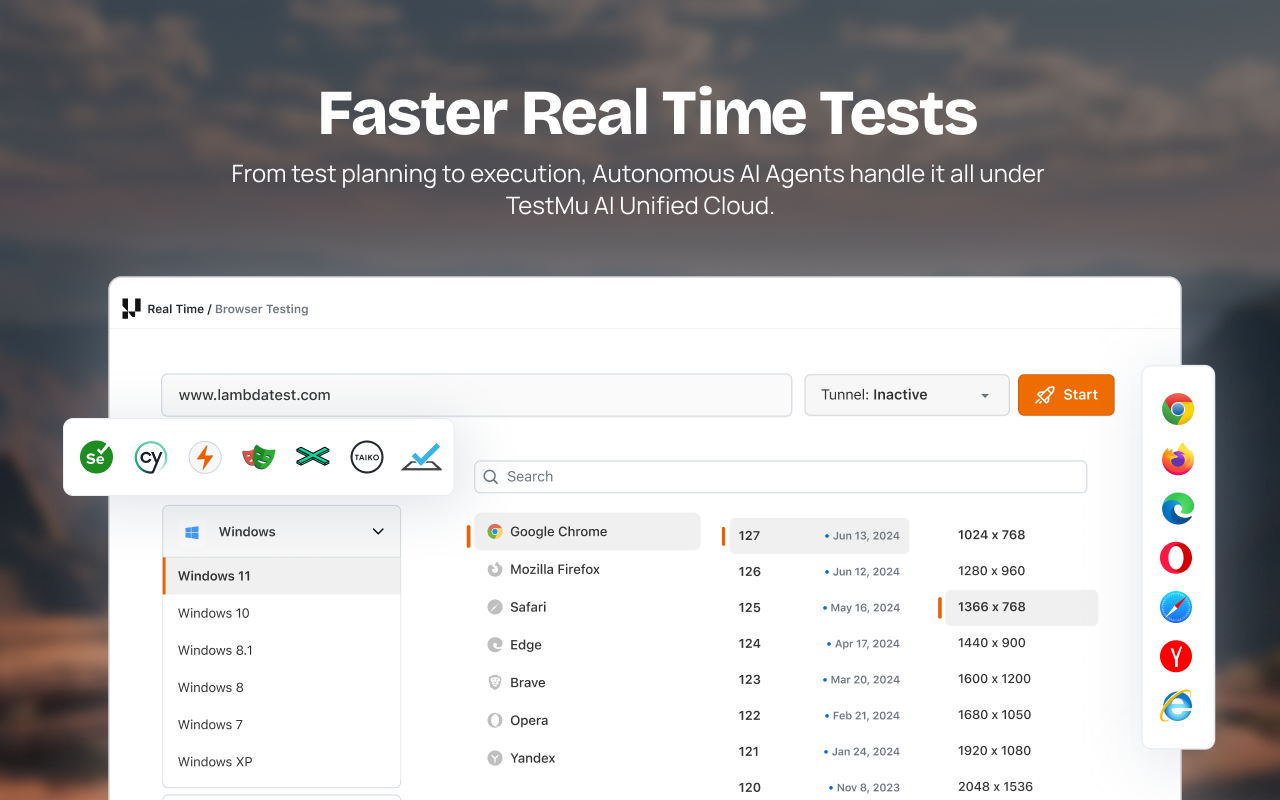The width and height of the screenshot is (1280, 800).
Task: Open the Browser Testing breadcrumb
Action: coord(262,309)
